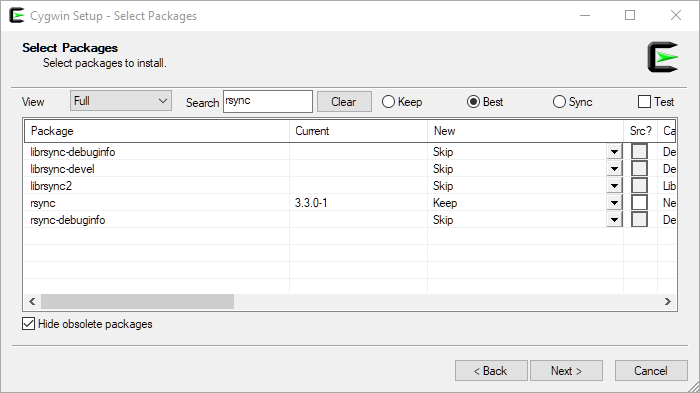Check Src box for librsync-debuginfo
The width and height of the screenshot is (700, 393).
(x=639, y=151)
